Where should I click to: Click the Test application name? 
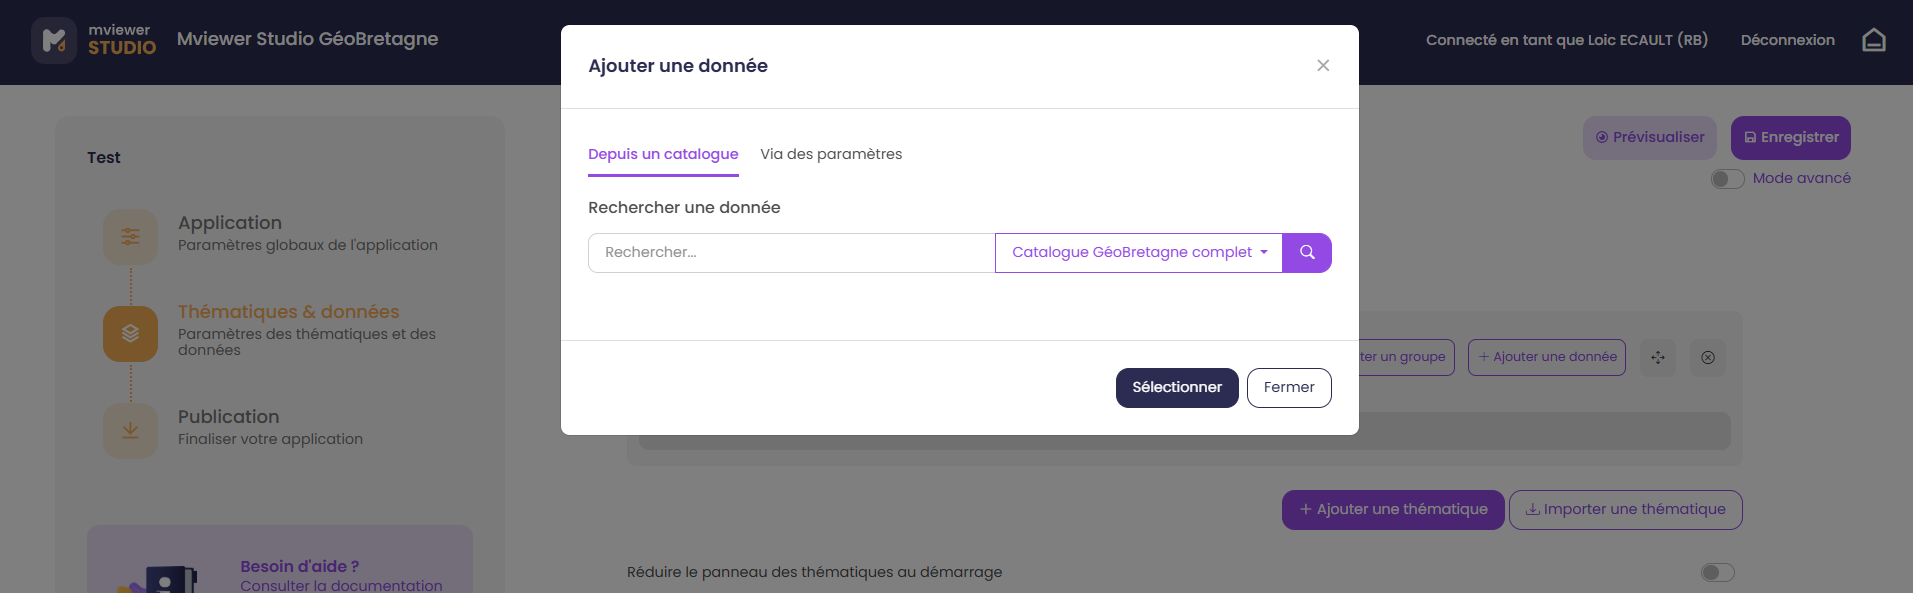(x=104, y=158)
